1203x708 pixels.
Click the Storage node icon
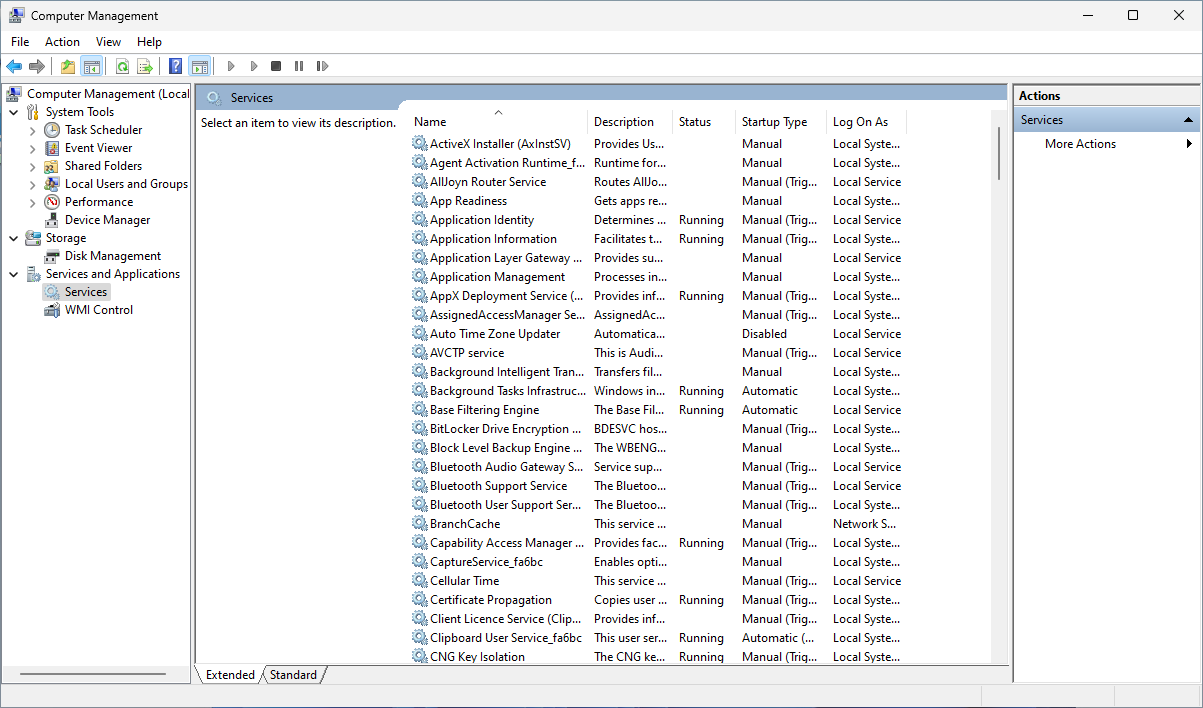[x=33, y=238]
